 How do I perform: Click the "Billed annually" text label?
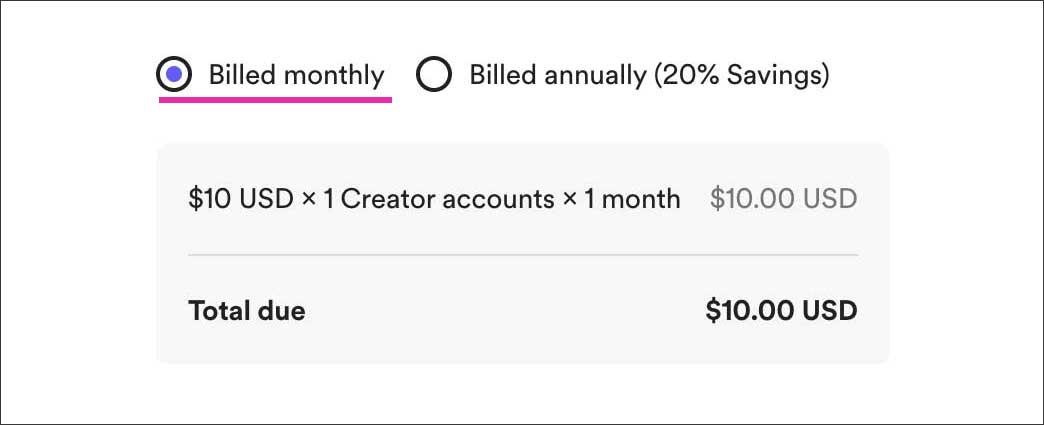pos(558,75)
